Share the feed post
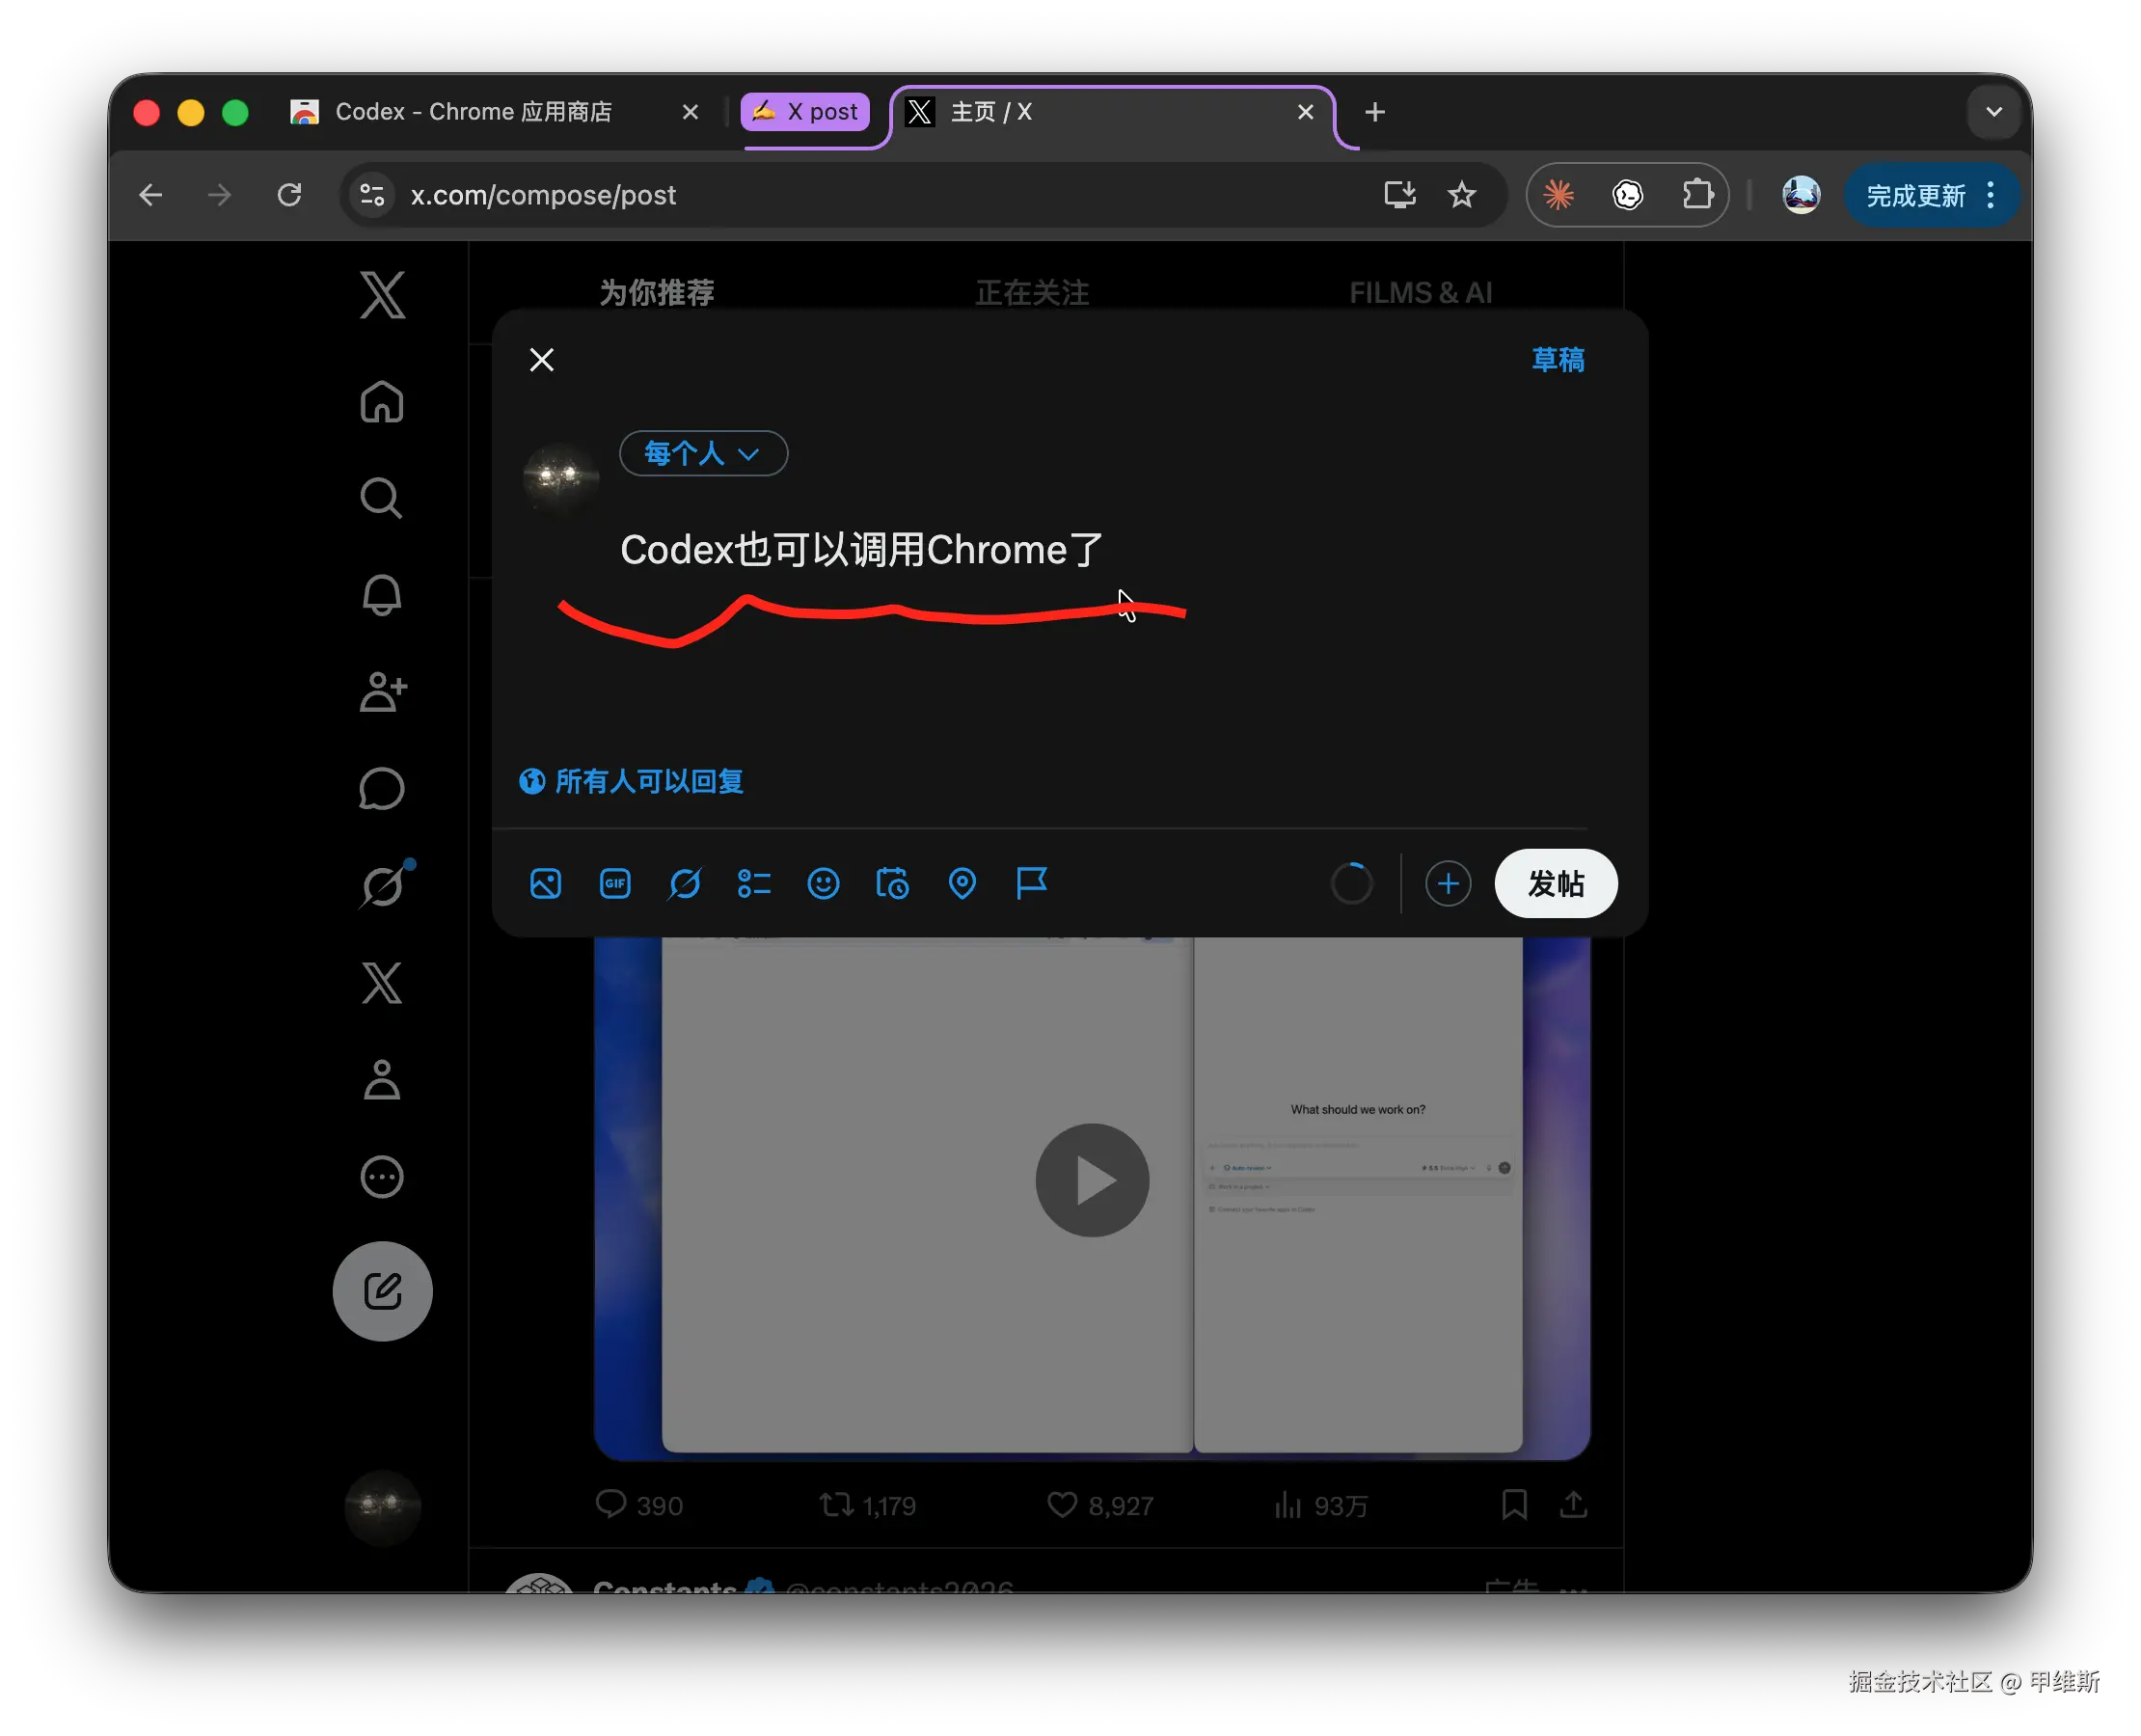 click(x=1573, y=1504)
